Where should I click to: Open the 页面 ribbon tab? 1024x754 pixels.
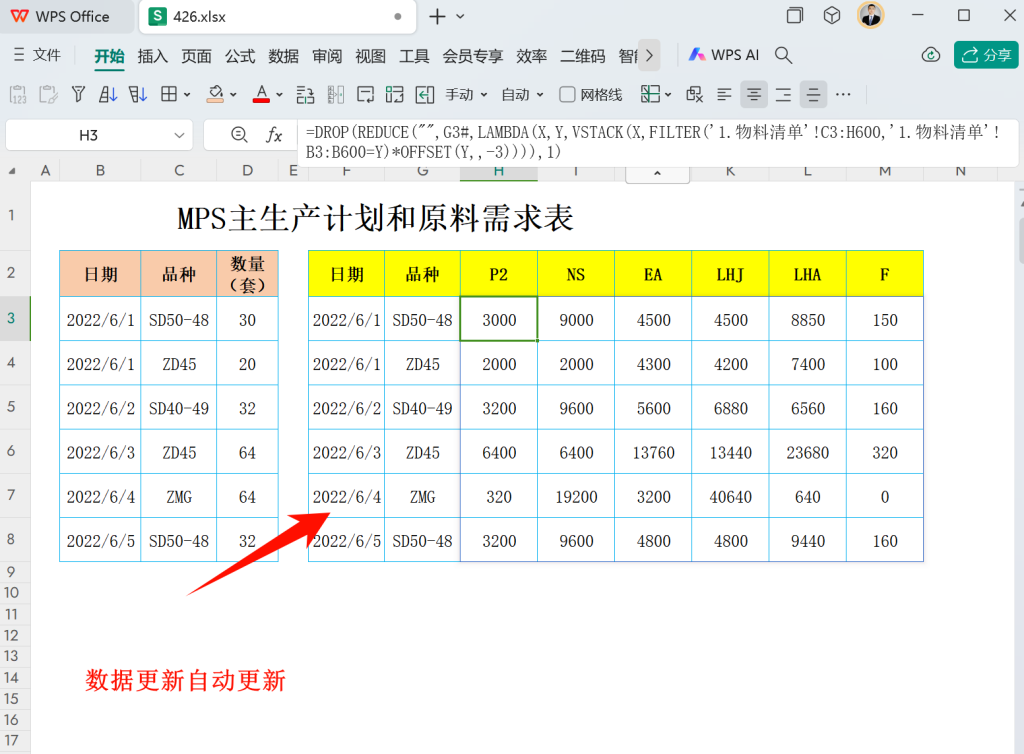(196, 56)
